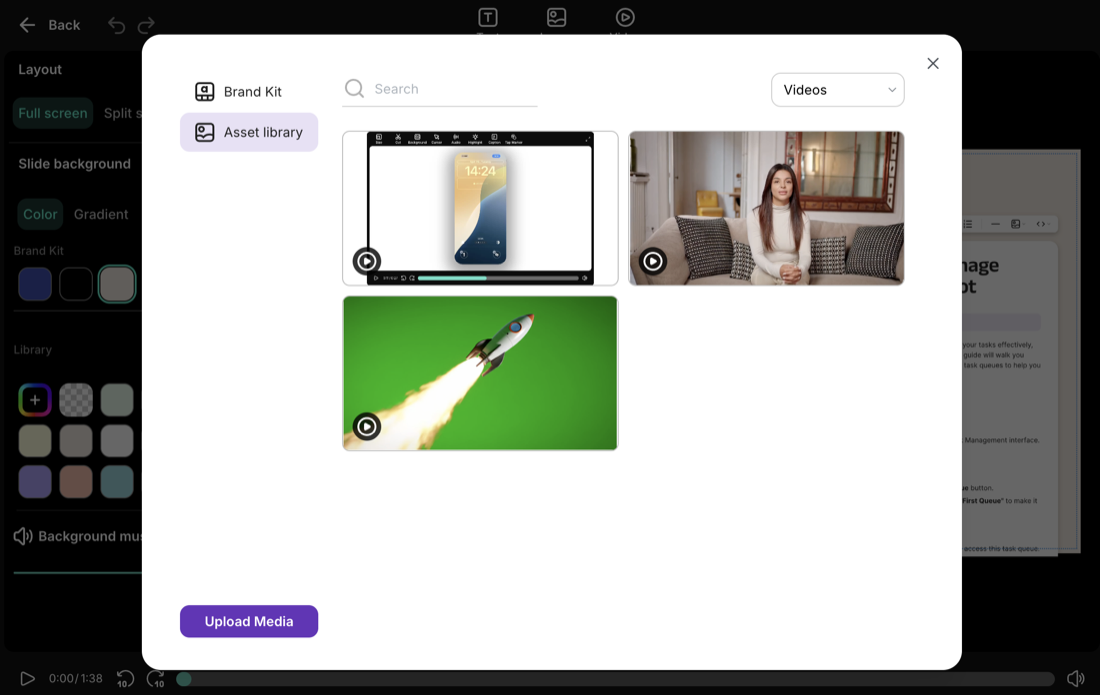
Task: Select the phone screen recording video thumbnail
Action: click(x=481, y=208)
